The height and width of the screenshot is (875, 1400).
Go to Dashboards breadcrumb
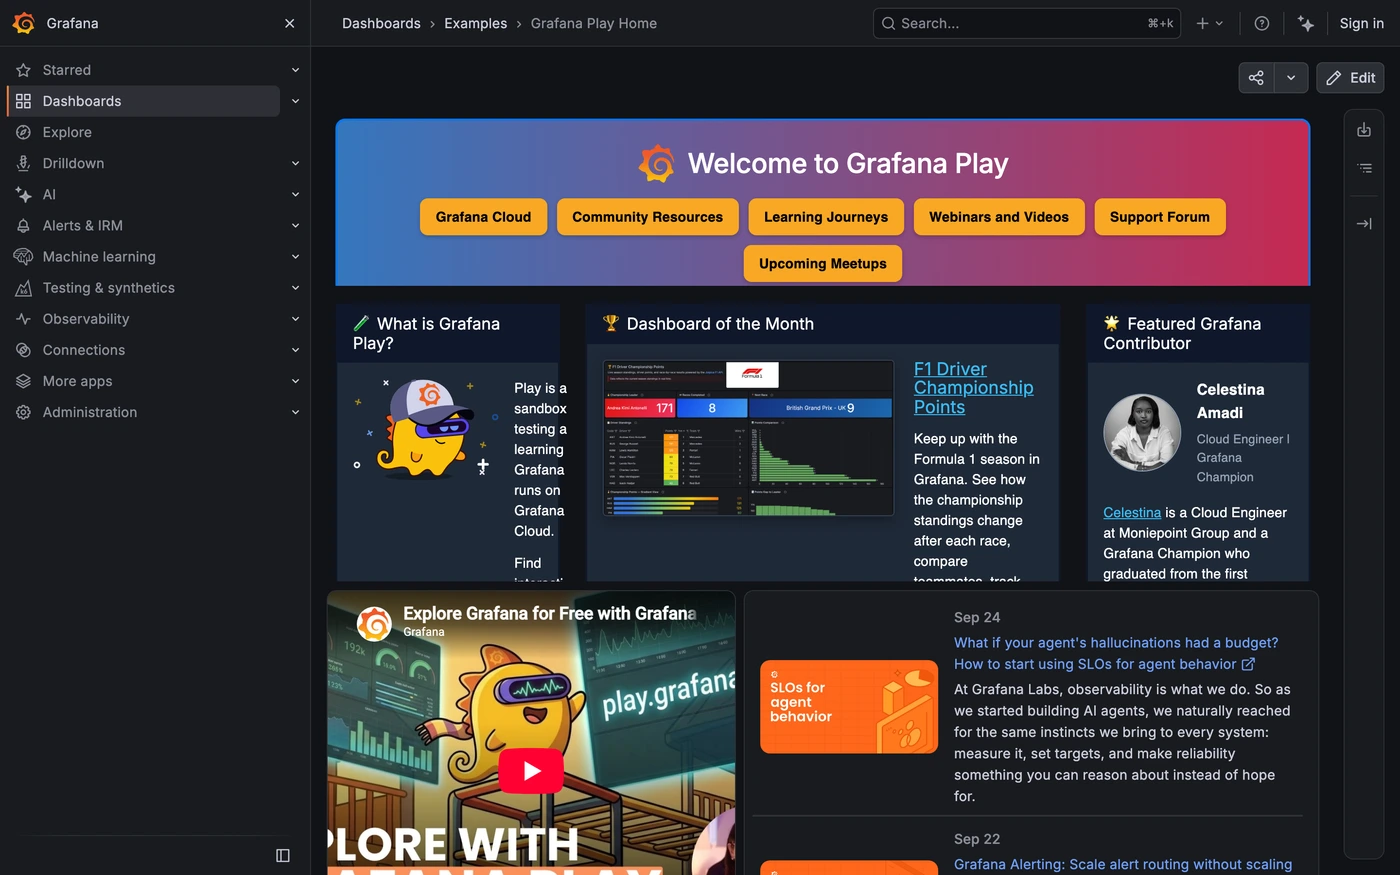click(x=381, y=23)
